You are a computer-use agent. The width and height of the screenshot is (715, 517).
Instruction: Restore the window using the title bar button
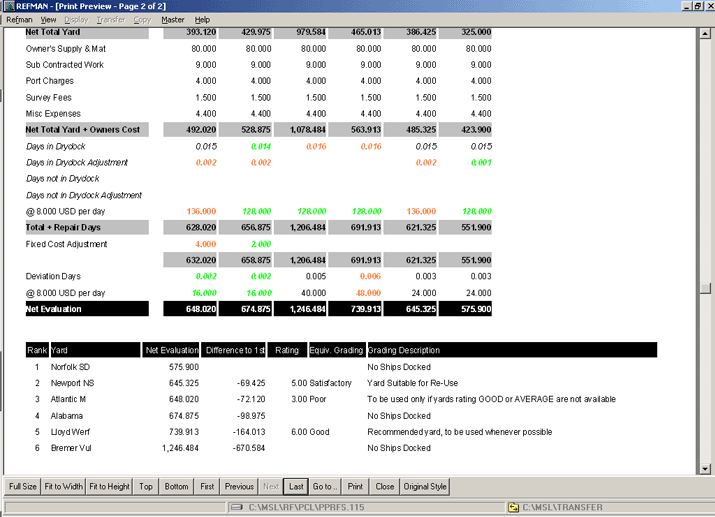coord(696,6)
